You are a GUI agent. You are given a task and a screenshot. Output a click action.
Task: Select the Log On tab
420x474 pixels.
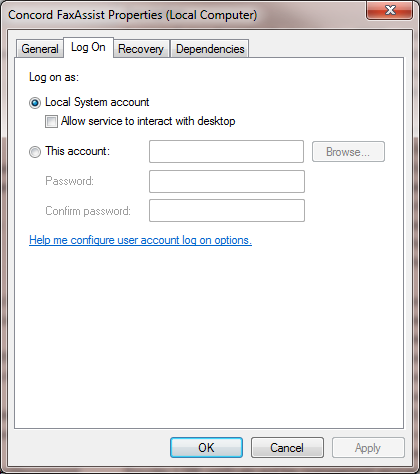point(88,47)
